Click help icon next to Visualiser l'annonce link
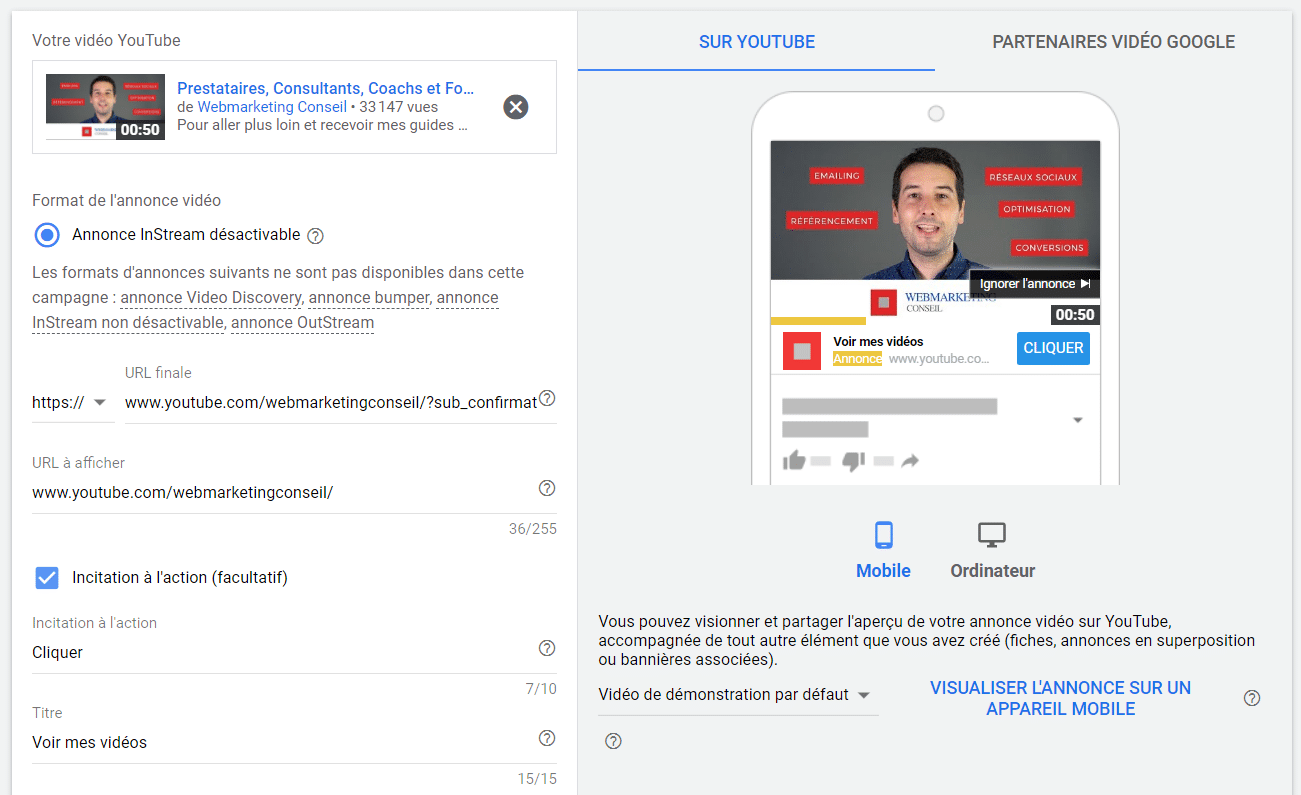The width and height of the screenshot is (1301, 795). pyautogui.click(x=1252, y=698)
